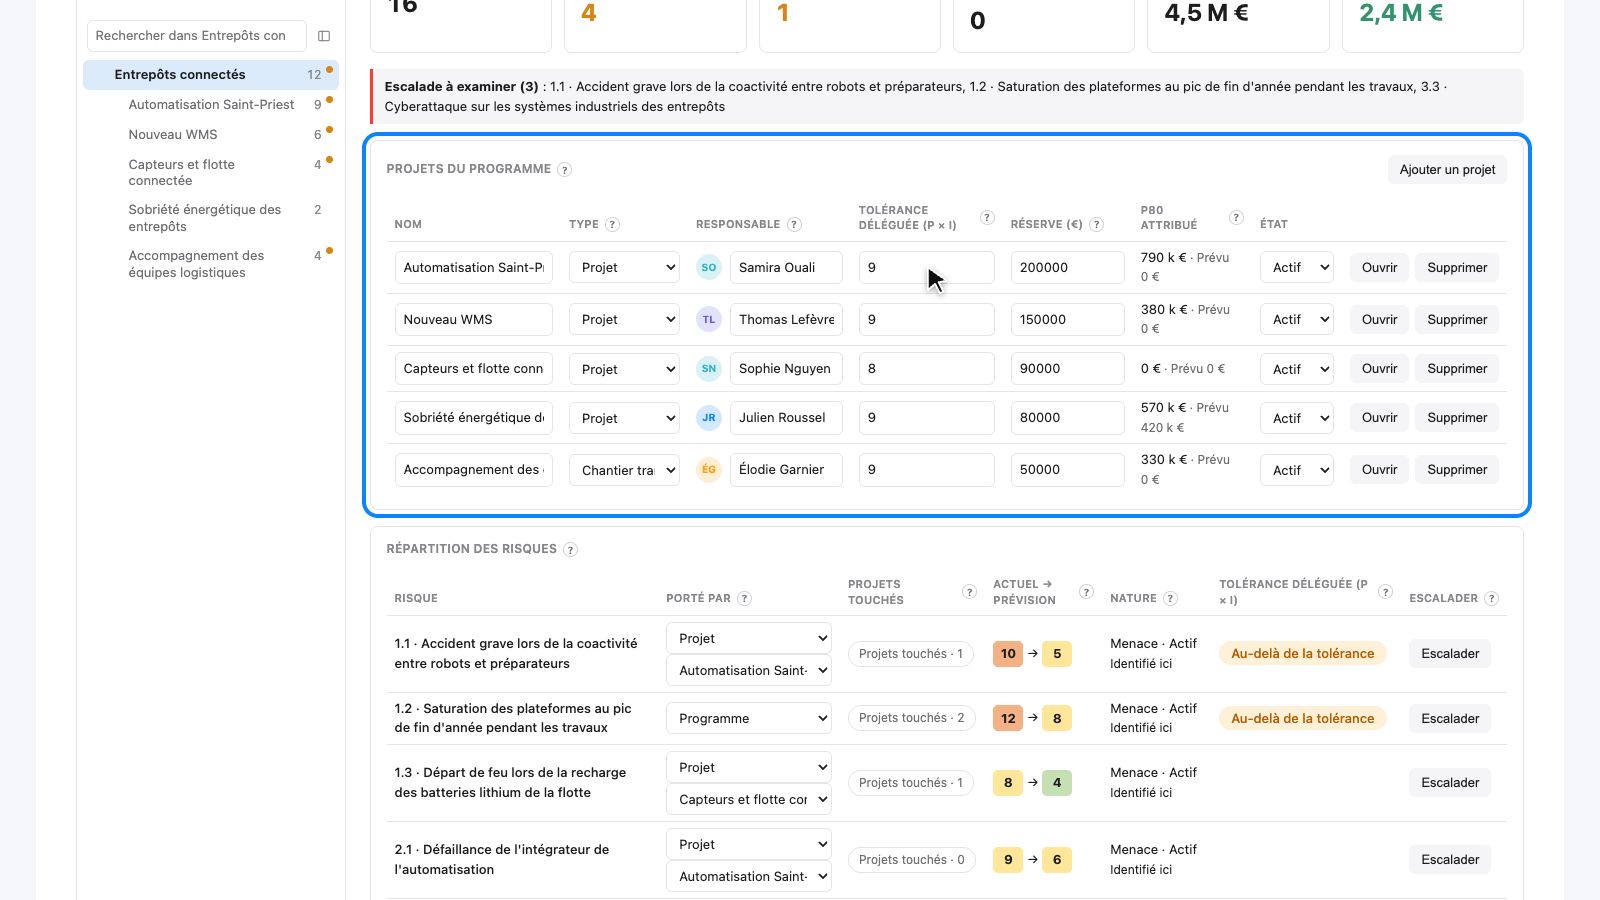This screenshot has height=900, width=1600.
Task: Open Type dropdown for Nouveau WMS
Action: (624, 320)
